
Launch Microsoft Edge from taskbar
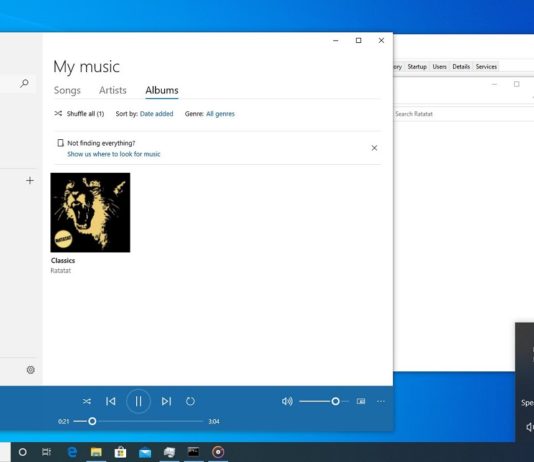pyautogui.click(x=72, y=452)
